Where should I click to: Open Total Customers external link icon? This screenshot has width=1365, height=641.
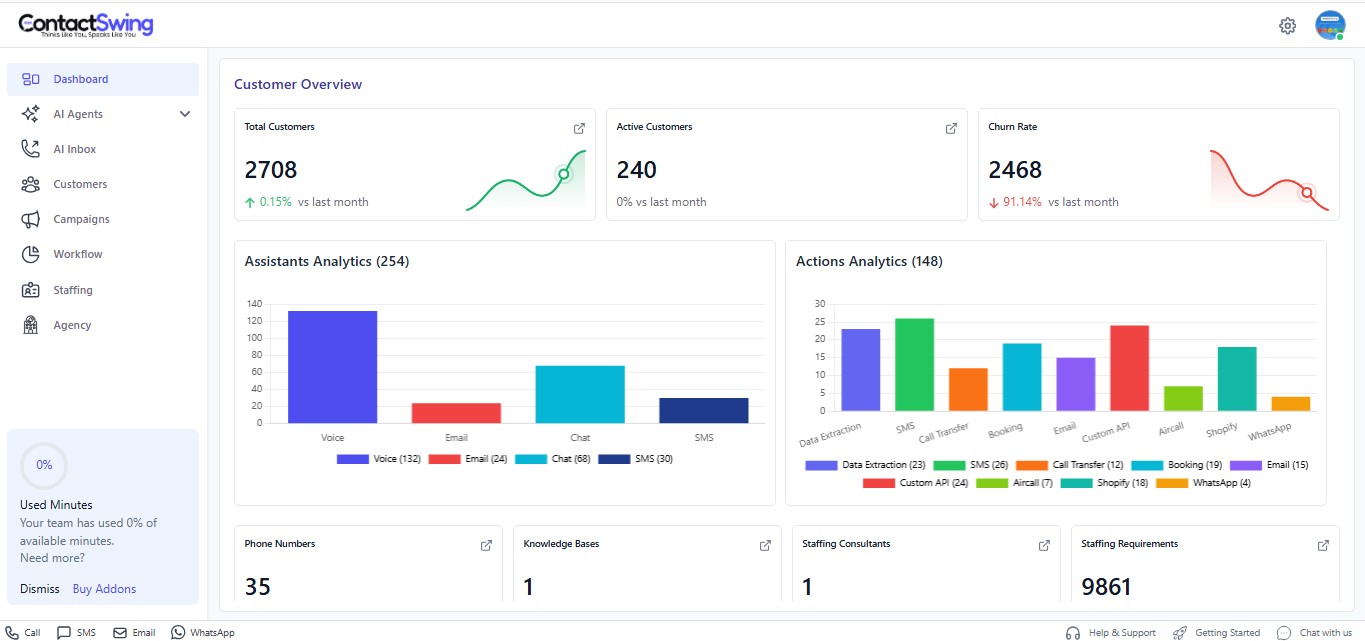(x=579, y=128)
